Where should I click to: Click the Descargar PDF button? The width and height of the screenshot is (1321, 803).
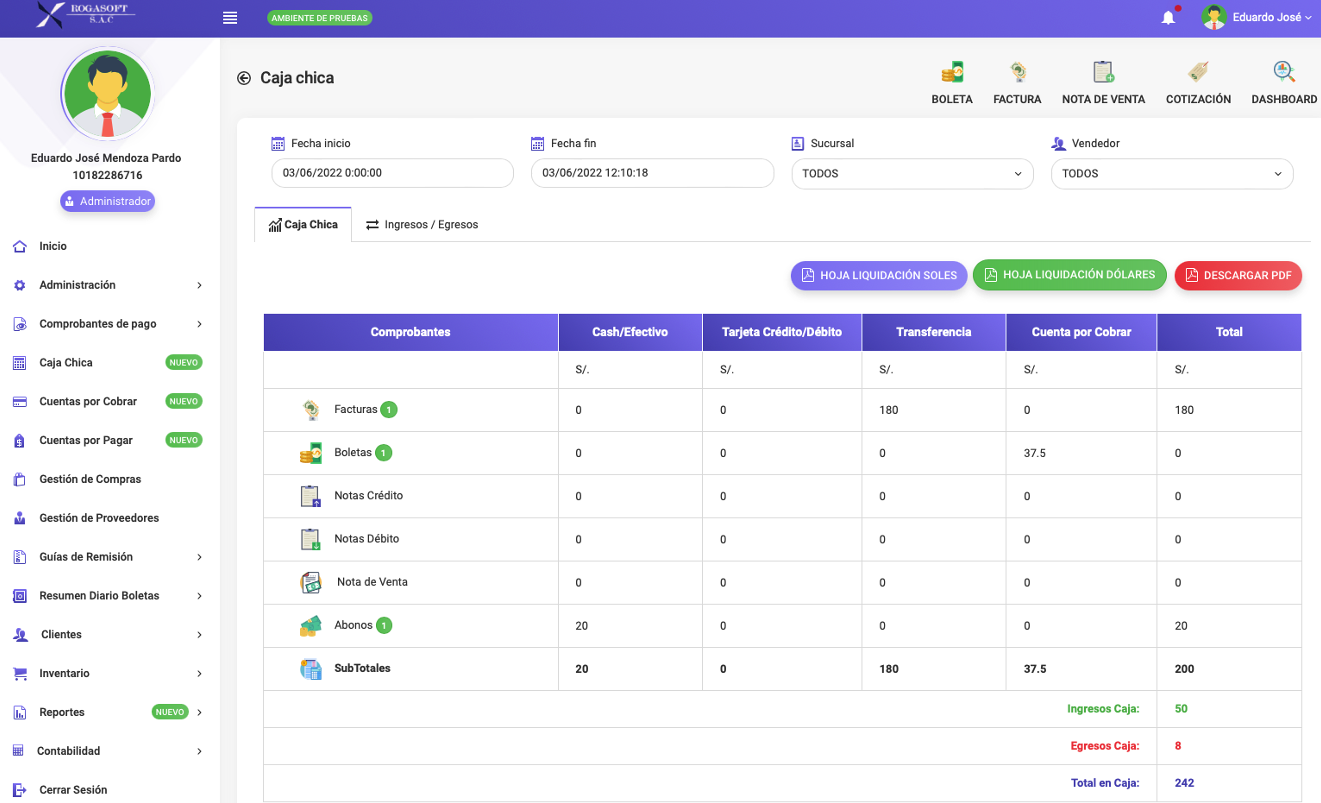(1237, 276)
